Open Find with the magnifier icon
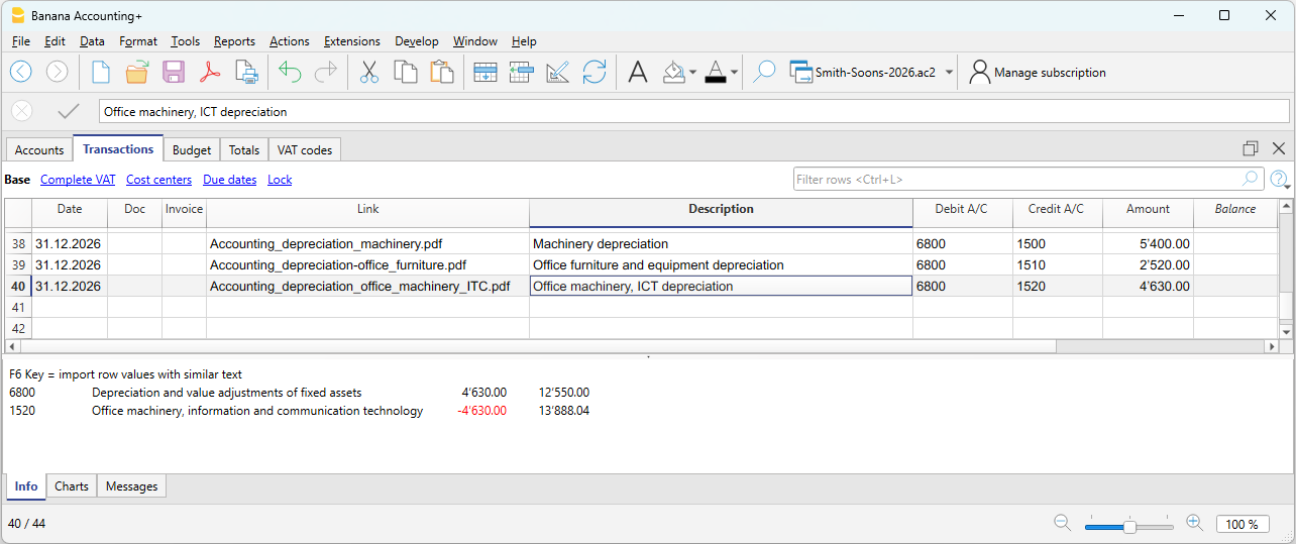Viewport: 1296px width, 544px height. point(764,72)
